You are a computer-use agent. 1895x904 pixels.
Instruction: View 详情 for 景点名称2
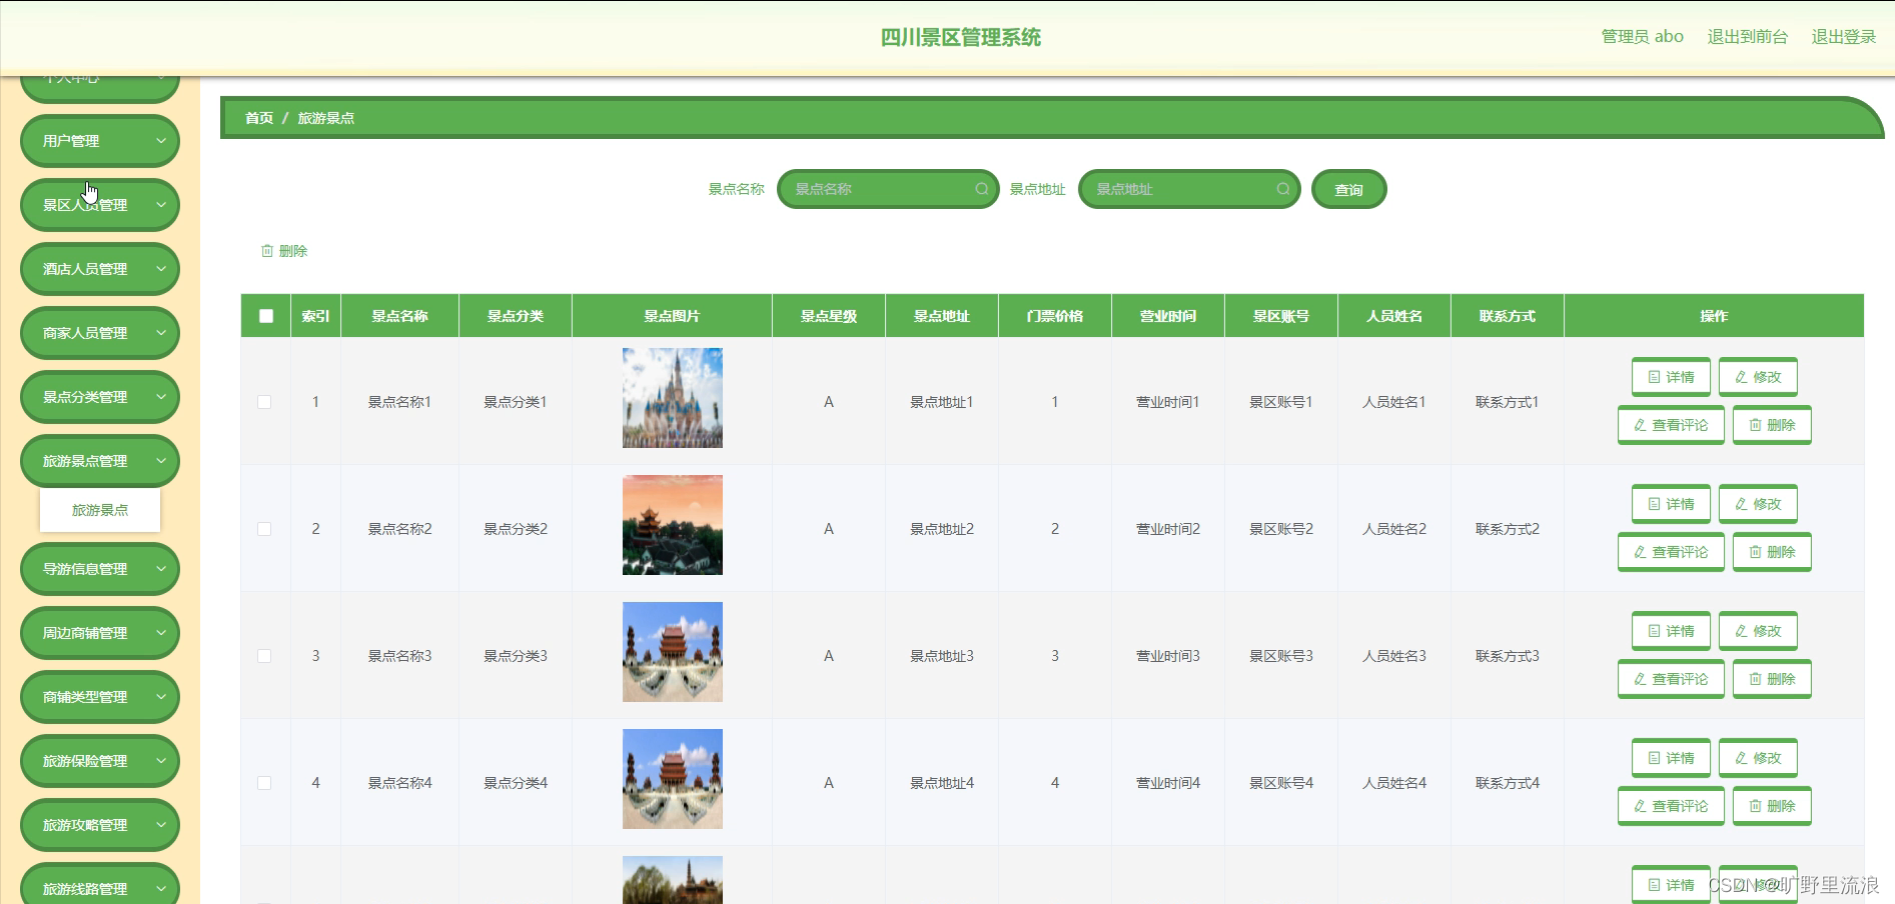click(x=1671, y=504)
